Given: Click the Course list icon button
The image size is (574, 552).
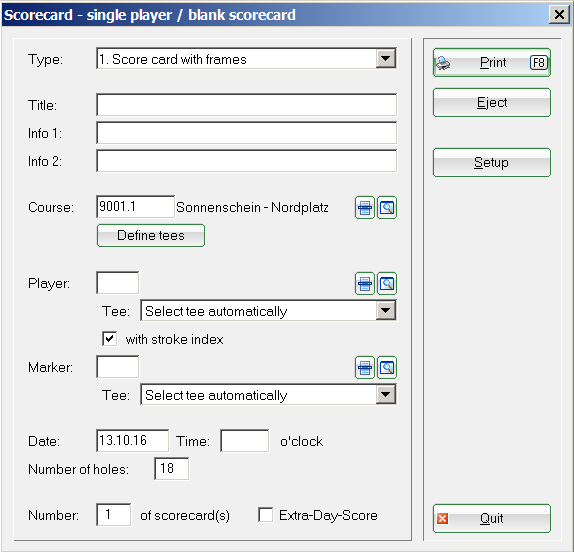Looking at the screenshot, I should pyautogui.click(x=365, y=208).
